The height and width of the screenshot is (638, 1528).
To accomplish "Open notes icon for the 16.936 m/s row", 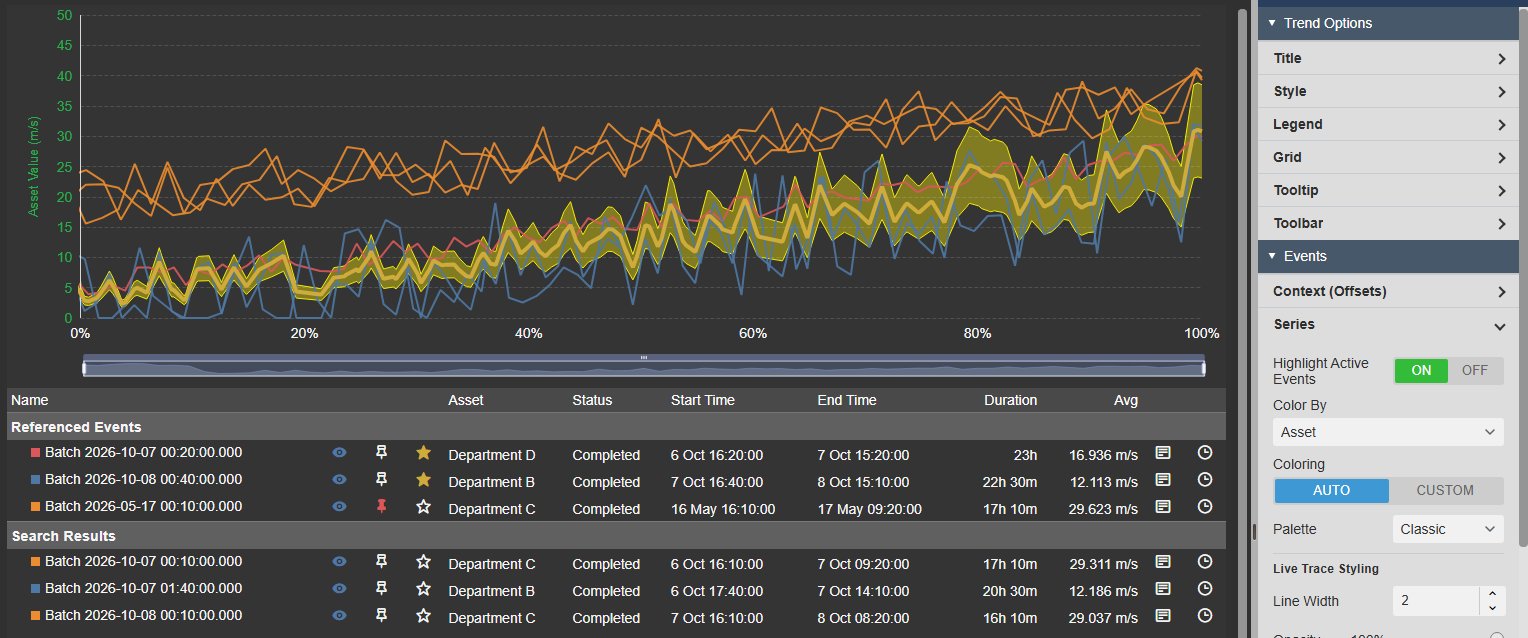I will 1163,453.
